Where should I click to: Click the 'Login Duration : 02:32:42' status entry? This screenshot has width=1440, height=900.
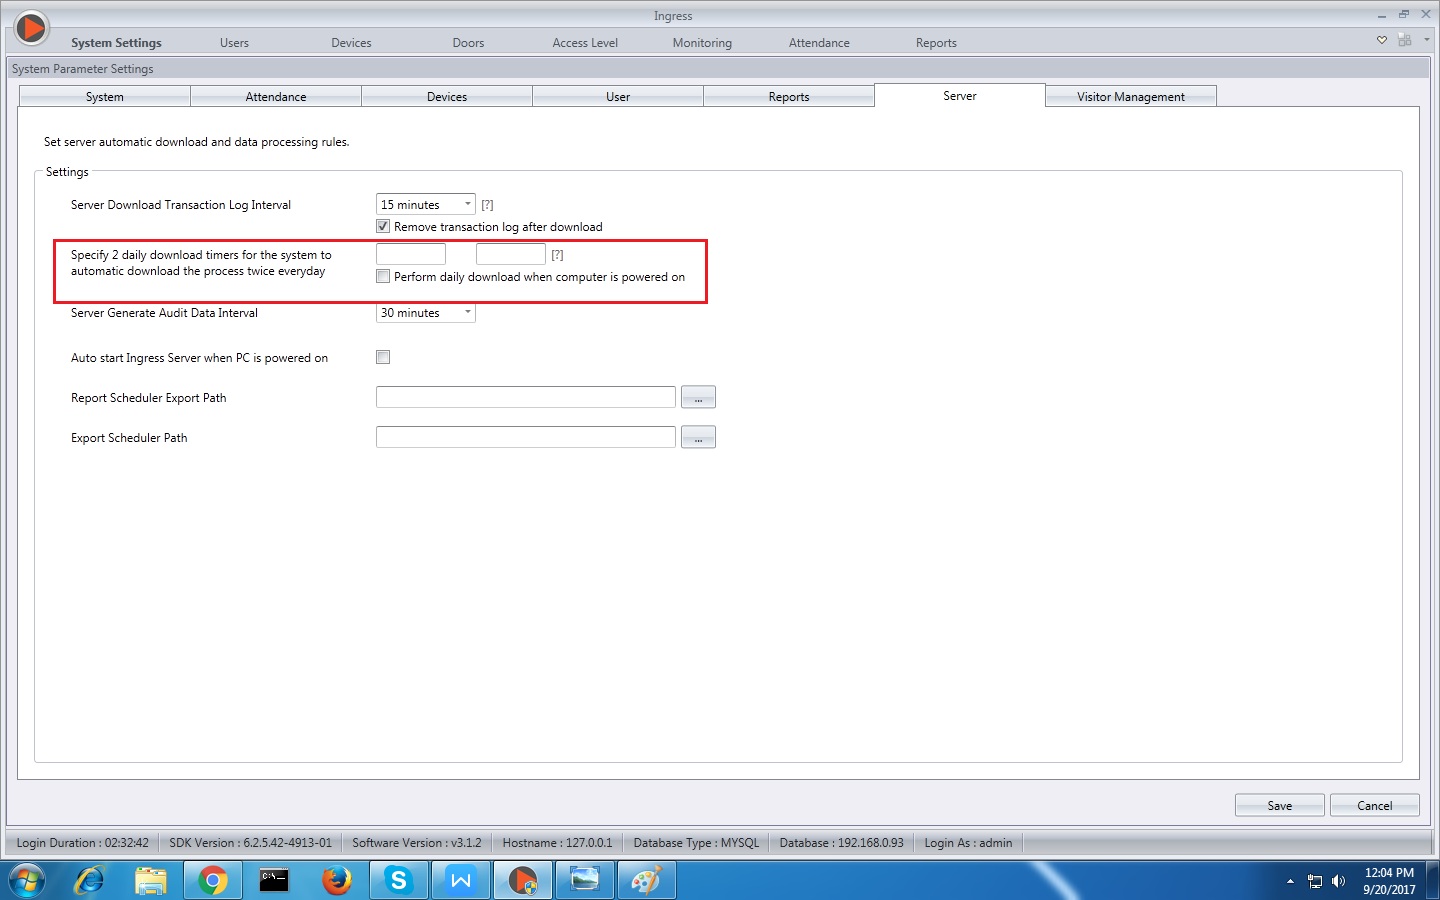tap(83, 843)
